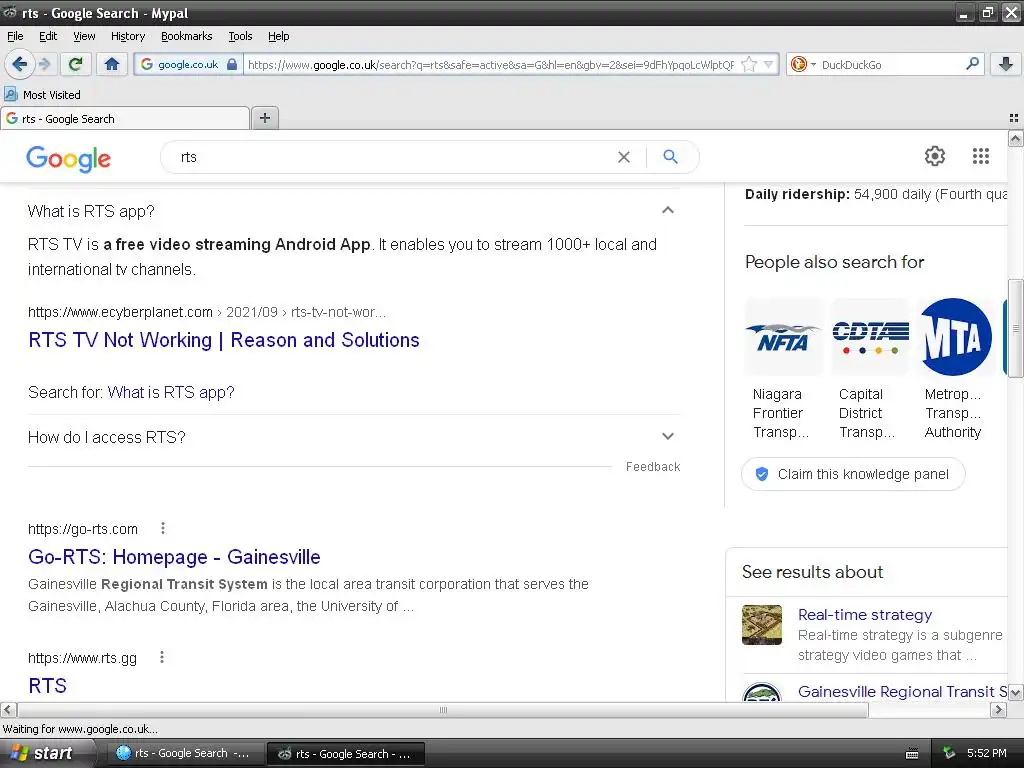Reload the current page

coord(76,64)
